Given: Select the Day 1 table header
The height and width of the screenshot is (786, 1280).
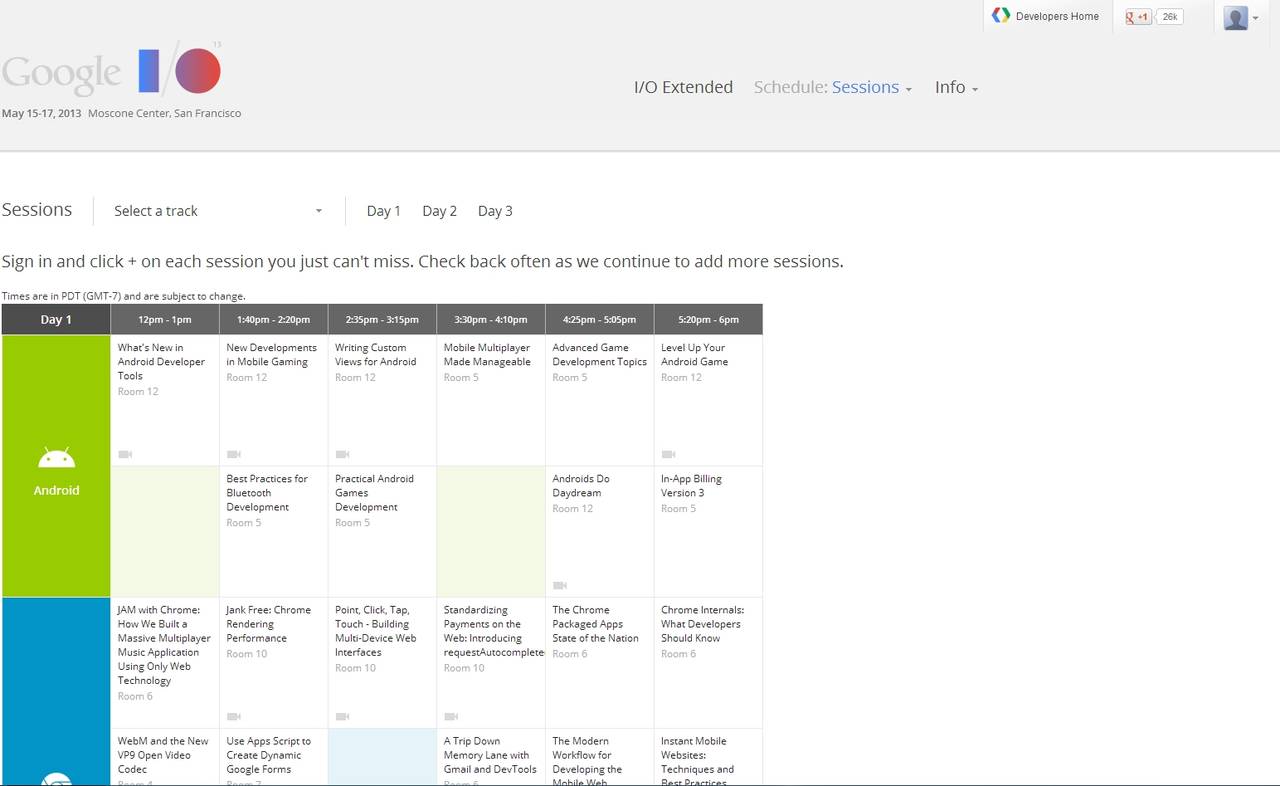Looking at the screenshot, I should click(56, 320).
